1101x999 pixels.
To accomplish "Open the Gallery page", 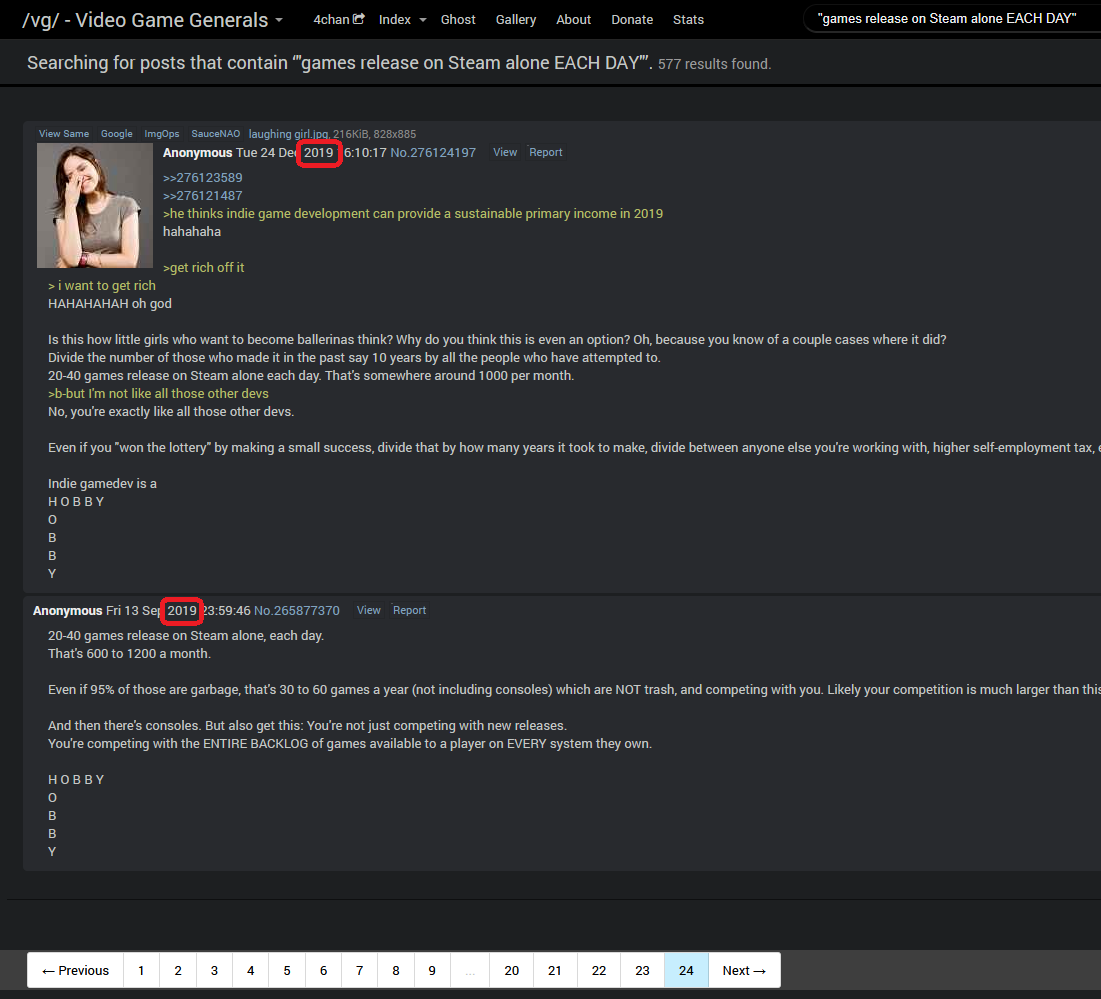I will 515,20.
